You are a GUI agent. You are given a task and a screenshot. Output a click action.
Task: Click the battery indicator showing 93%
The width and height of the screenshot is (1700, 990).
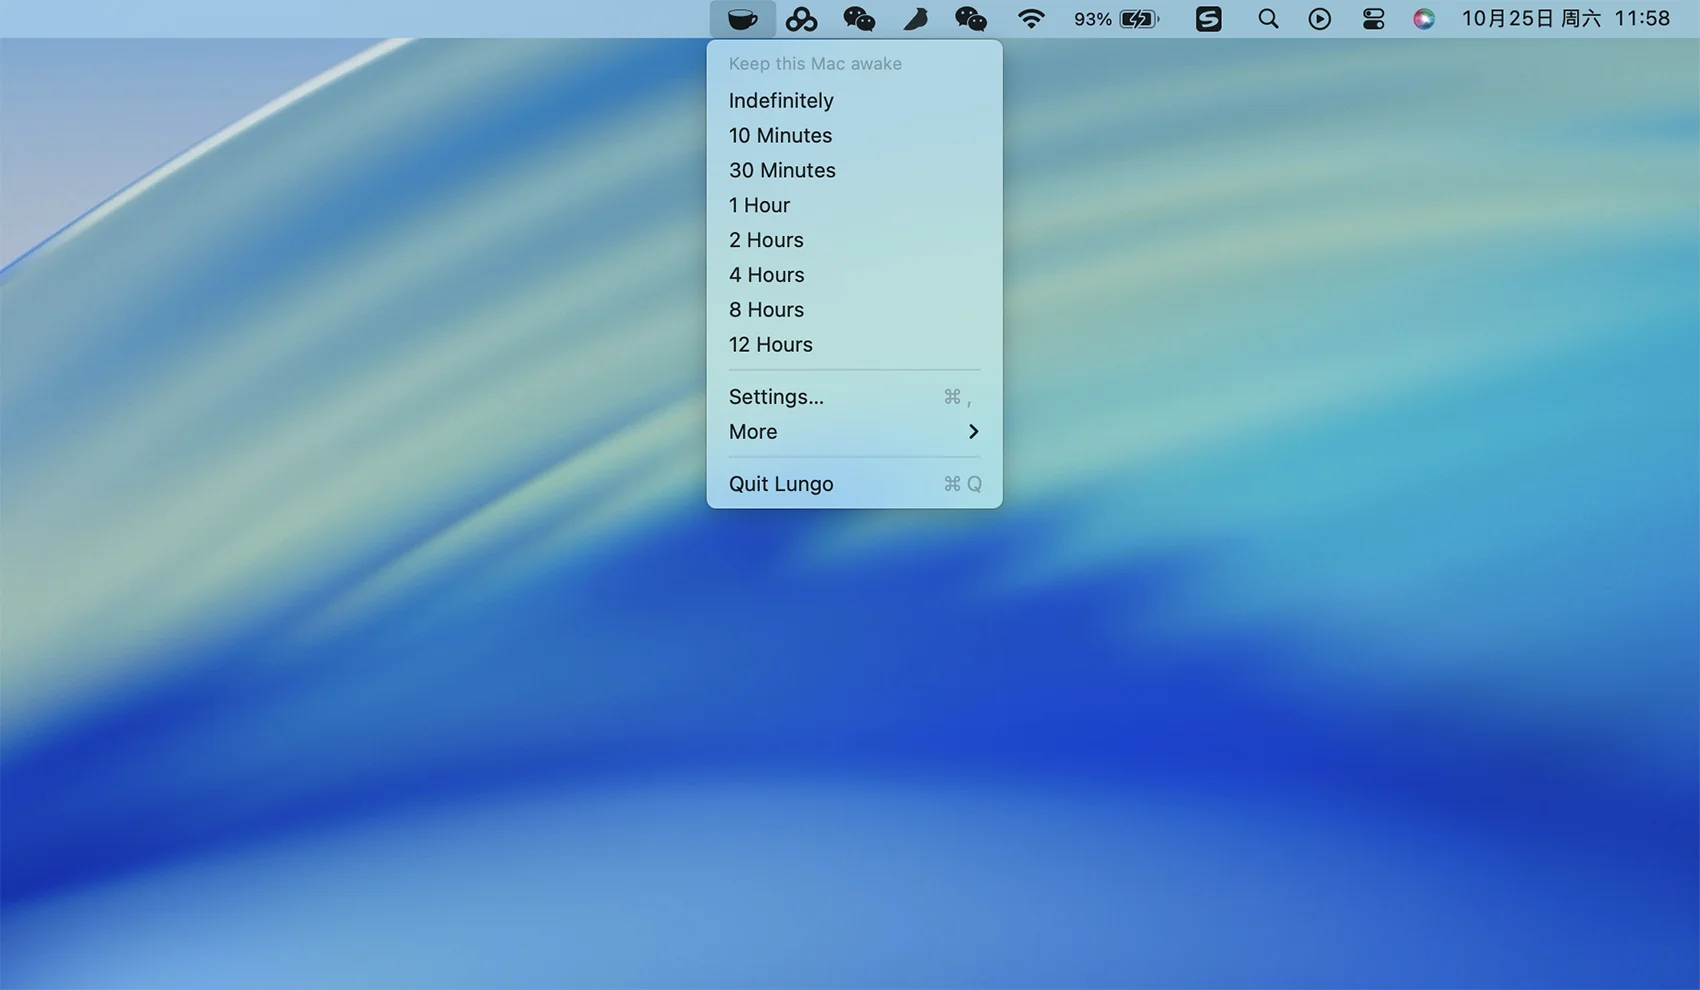[1116, 19]
